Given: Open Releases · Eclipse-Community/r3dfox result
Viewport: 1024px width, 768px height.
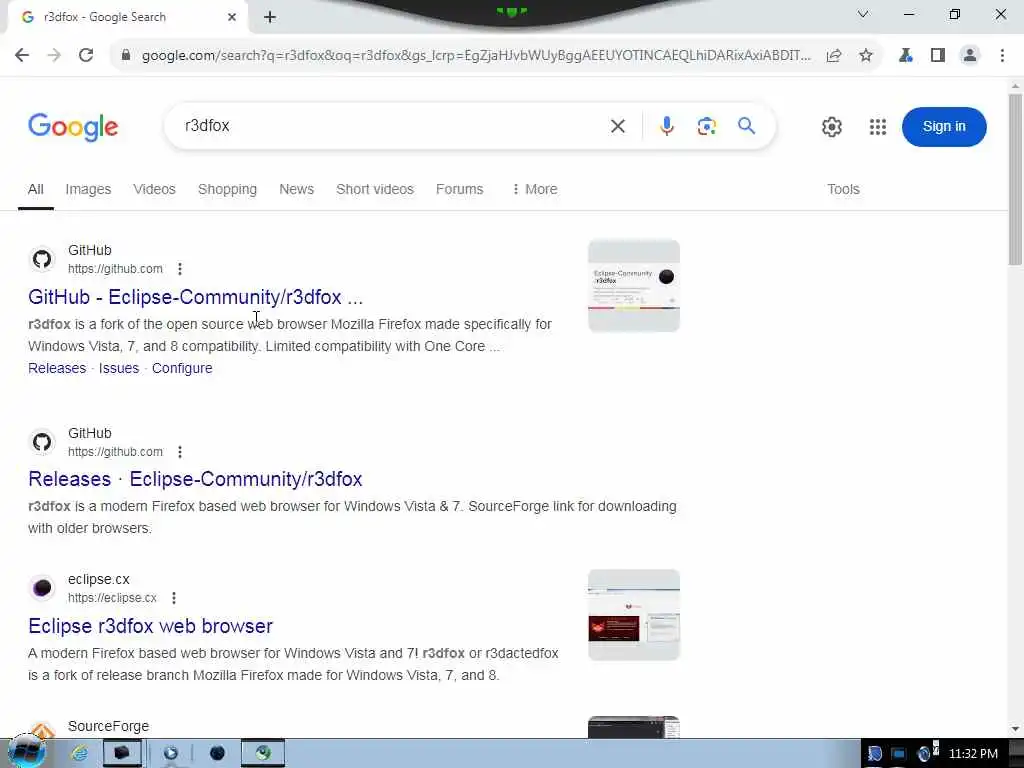Looking at the screenshot, I should coord(195,479).
